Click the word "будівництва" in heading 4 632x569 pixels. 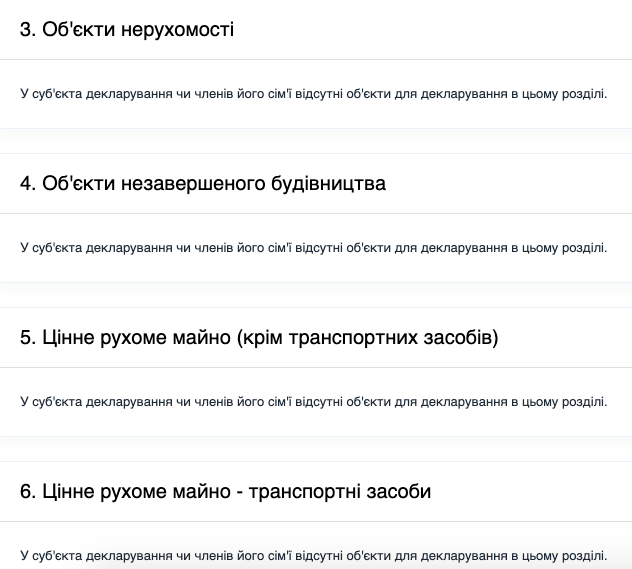329,183
